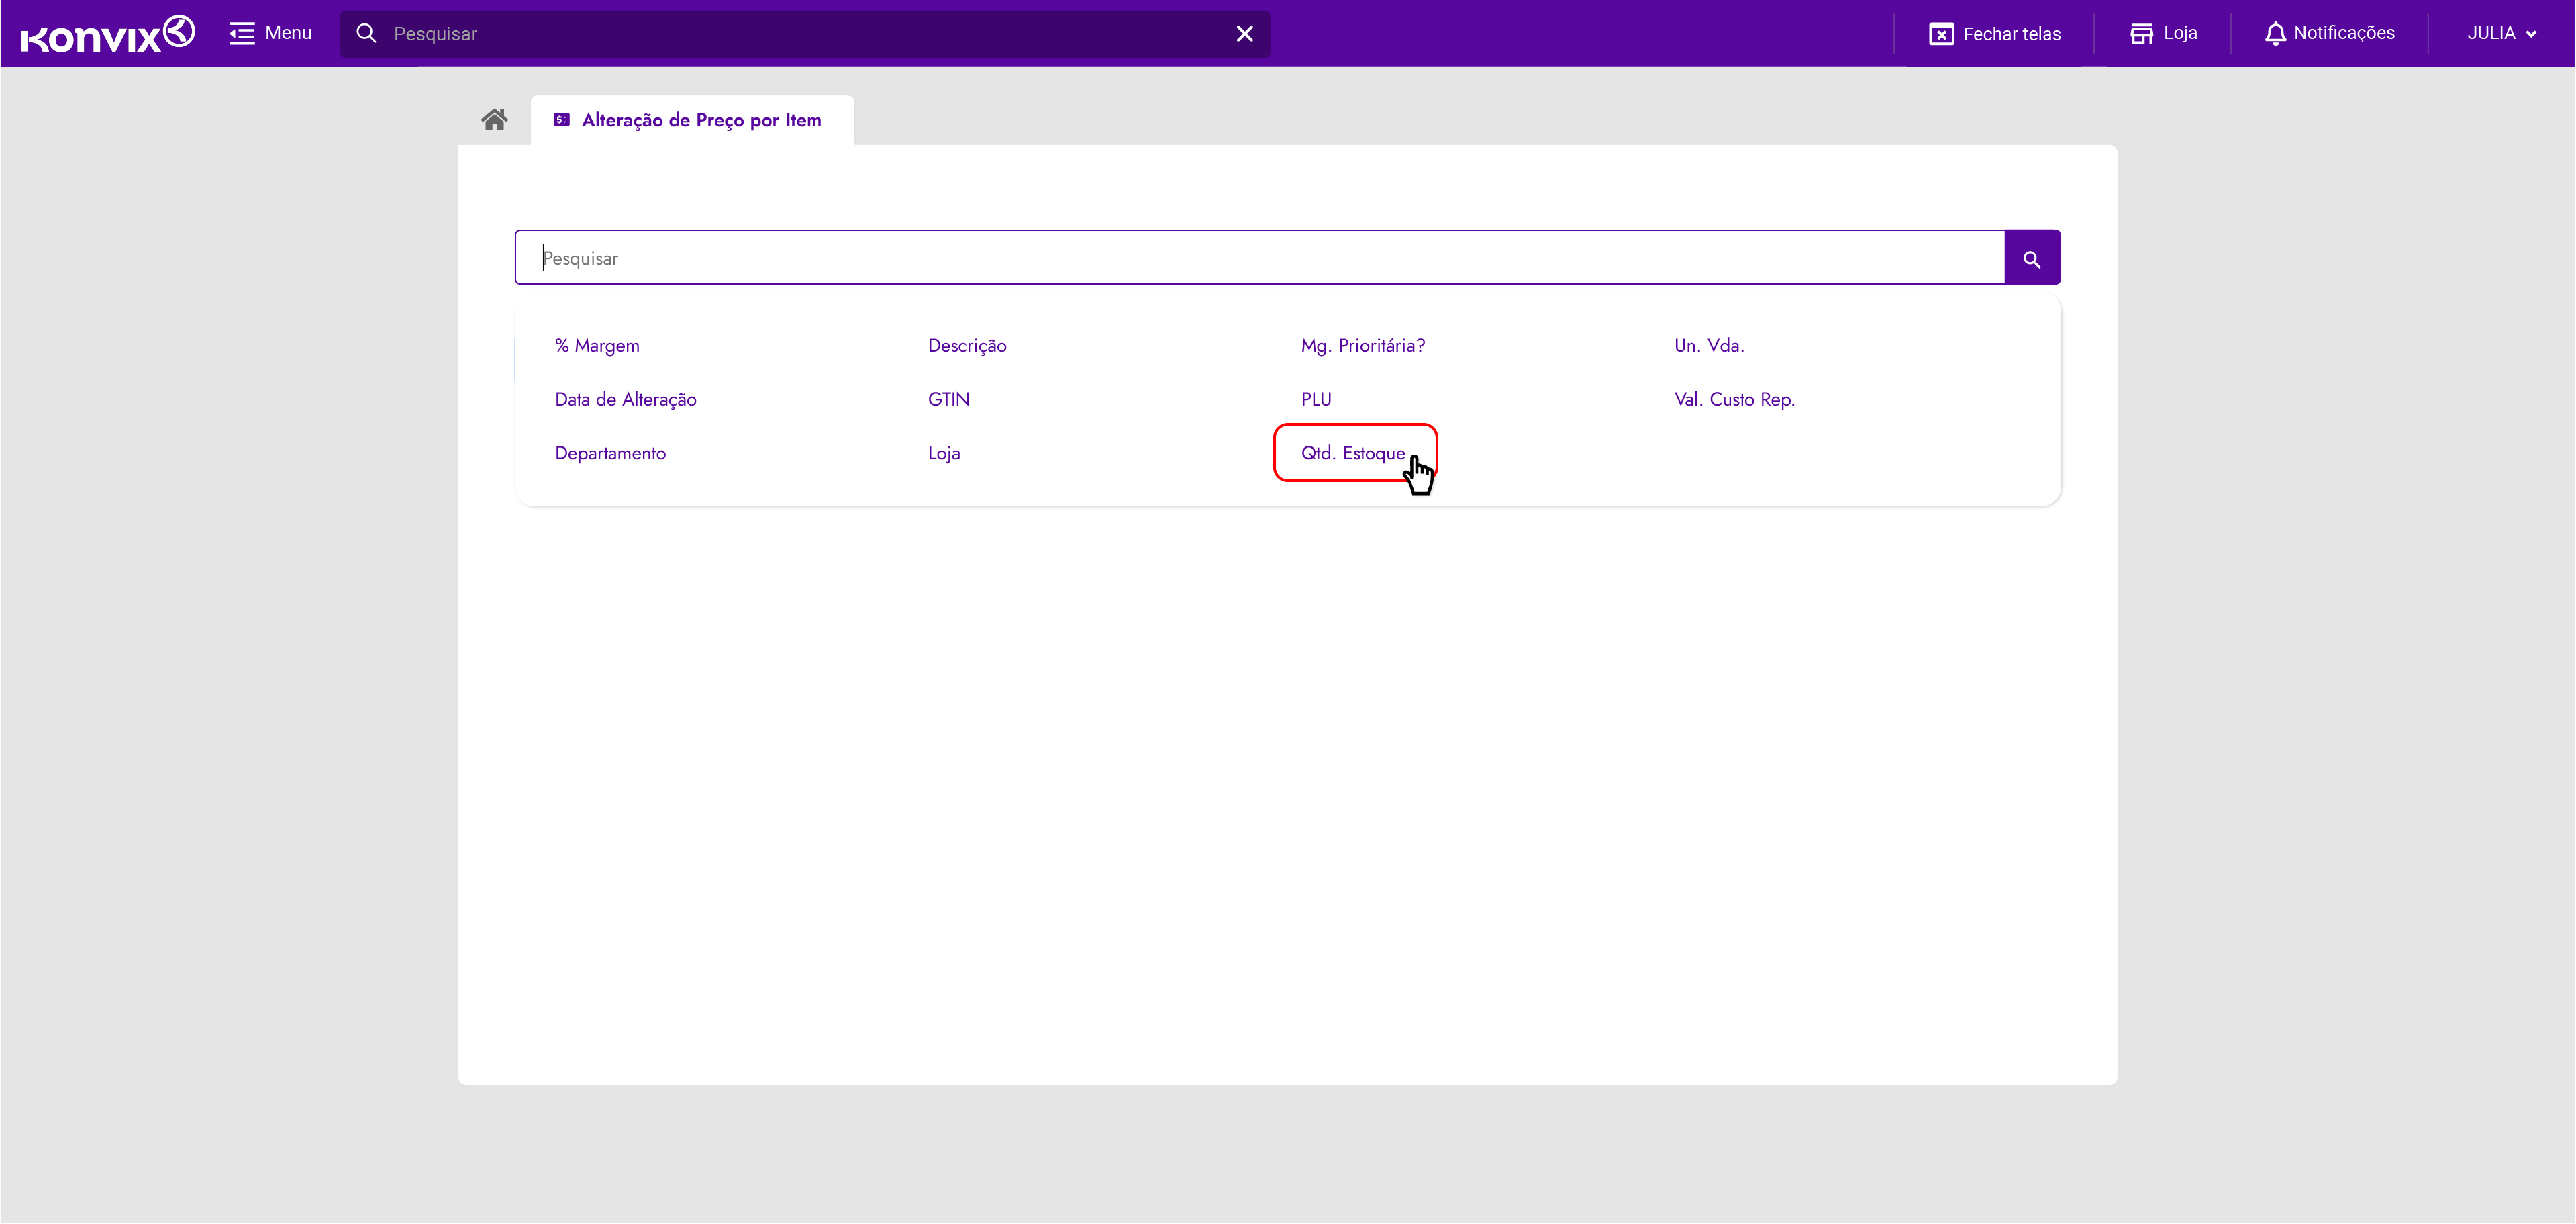Open the Loja store icon
This screenshot has height=1224, width=2576.
[2141, 34]
